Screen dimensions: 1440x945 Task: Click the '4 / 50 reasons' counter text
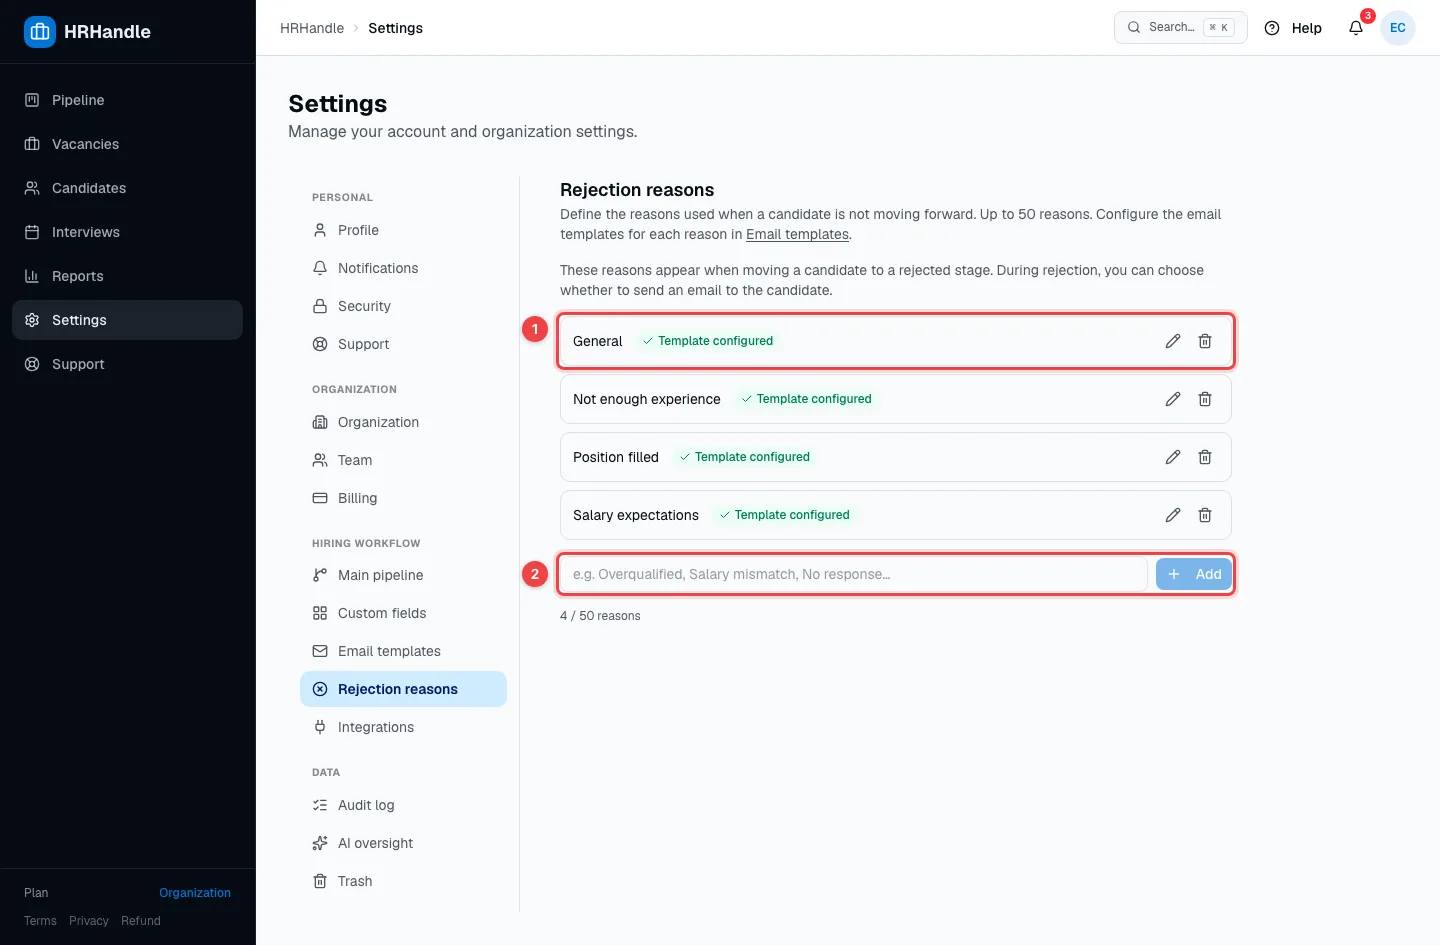[600, 616]
